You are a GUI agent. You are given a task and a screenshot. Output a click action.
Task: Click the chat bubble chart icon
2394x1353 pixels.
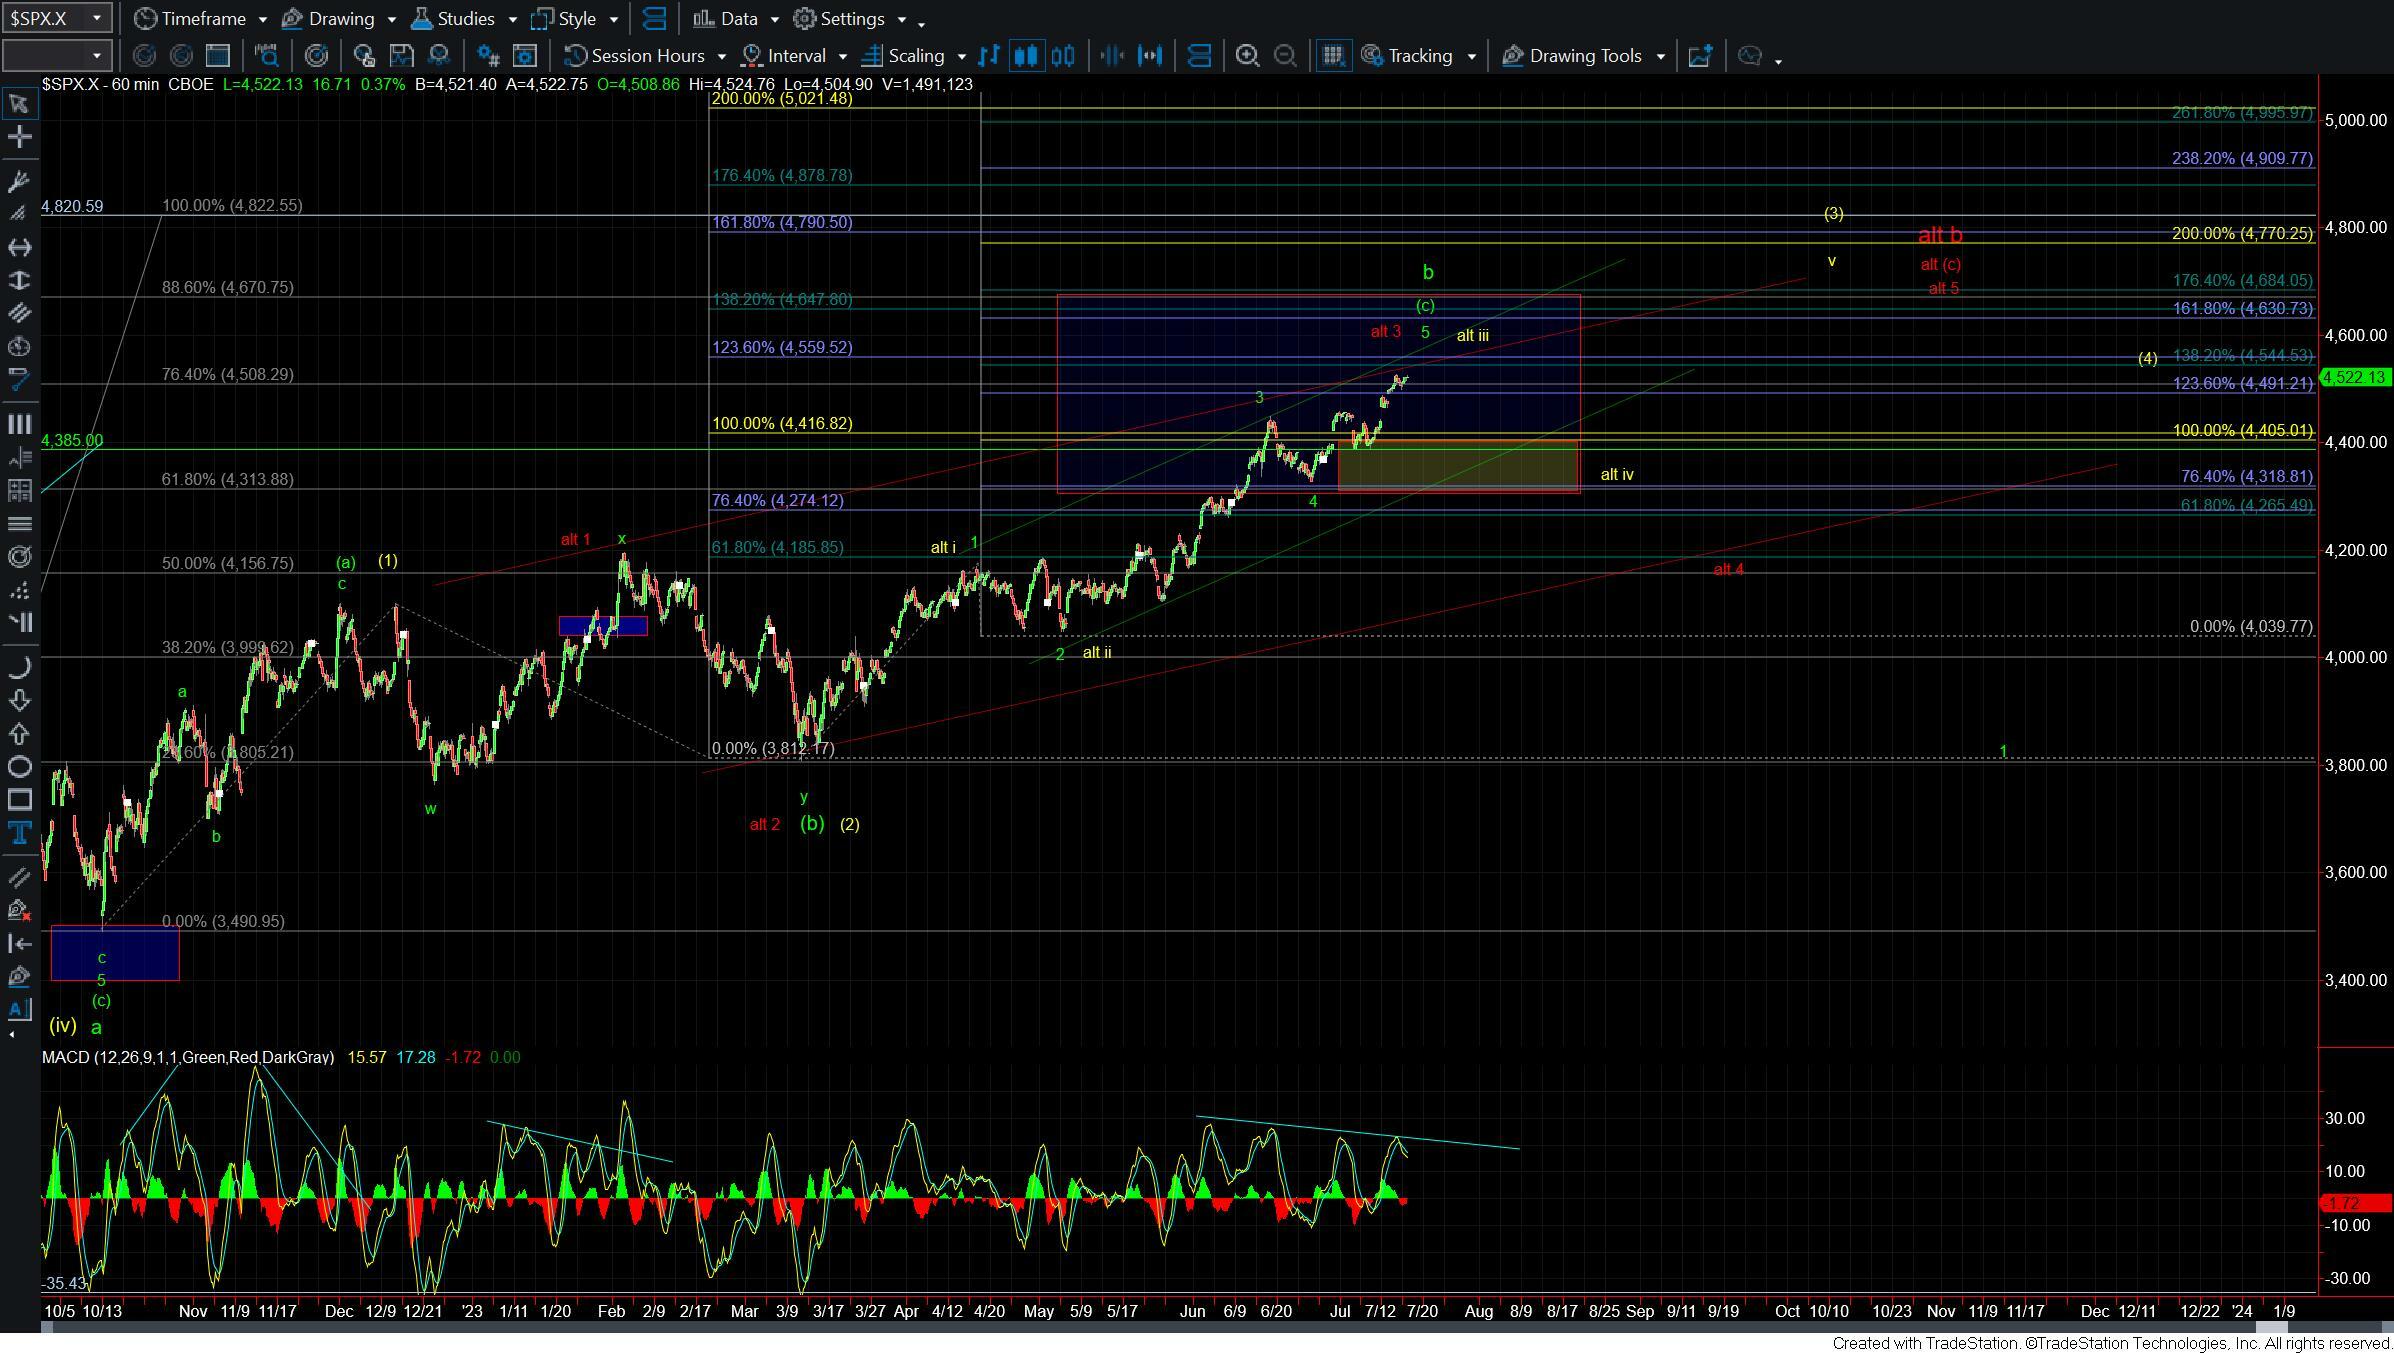1749,56
